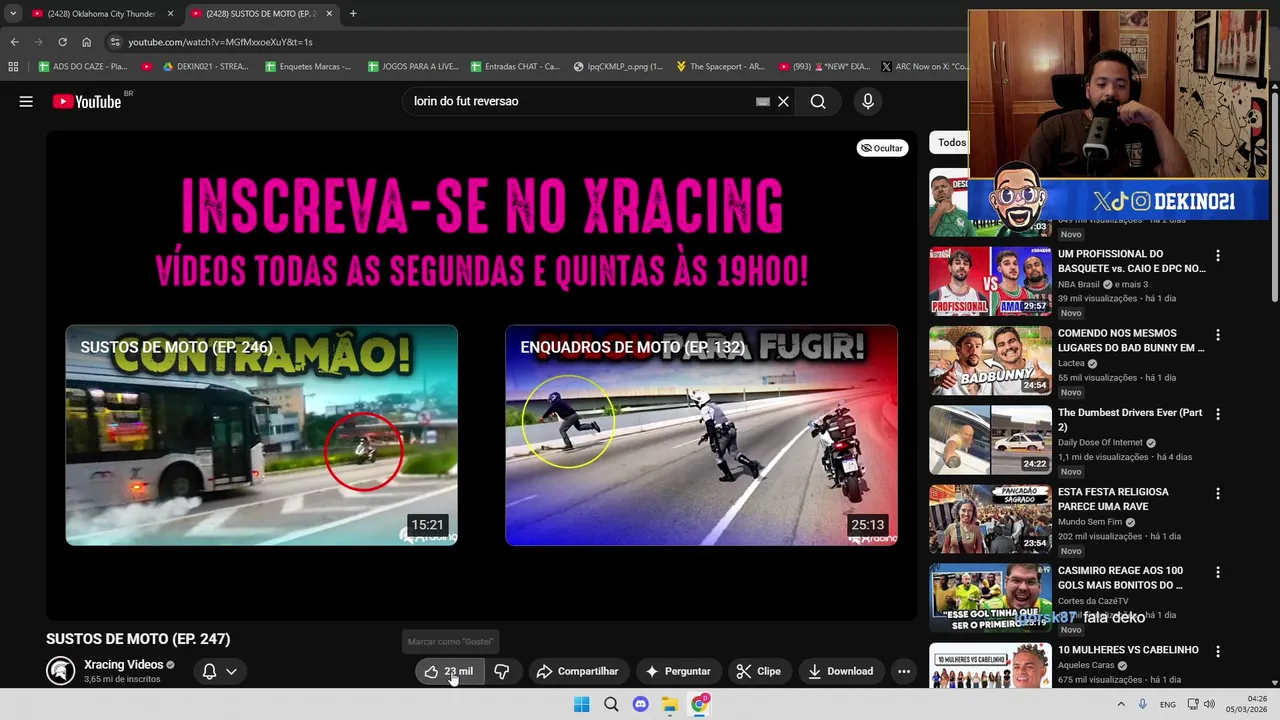The height and width of the screenshot is (720, 1280).
Task: Open Enquetes Marcas bookmark
Action: pos(308,67)
